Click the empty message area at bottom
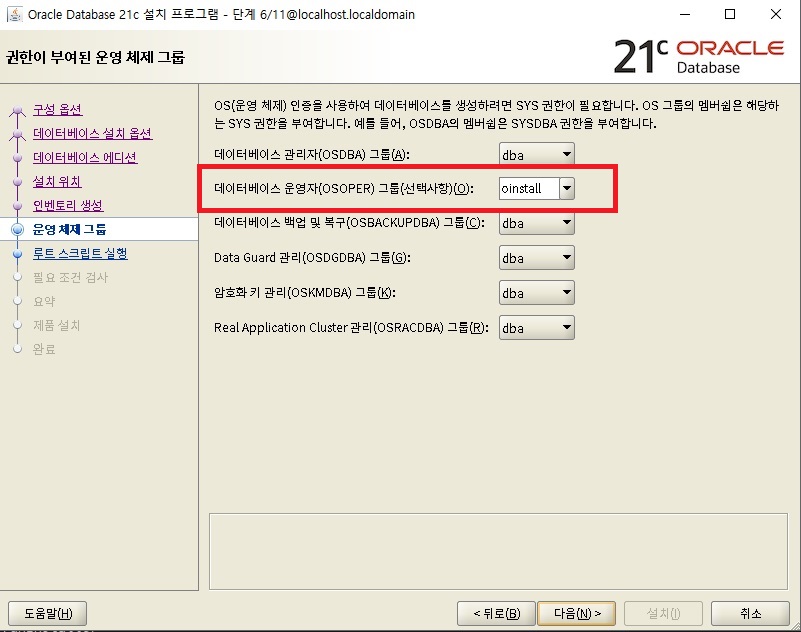This screenshot has height=632, width=801. (x=498, y=551)
